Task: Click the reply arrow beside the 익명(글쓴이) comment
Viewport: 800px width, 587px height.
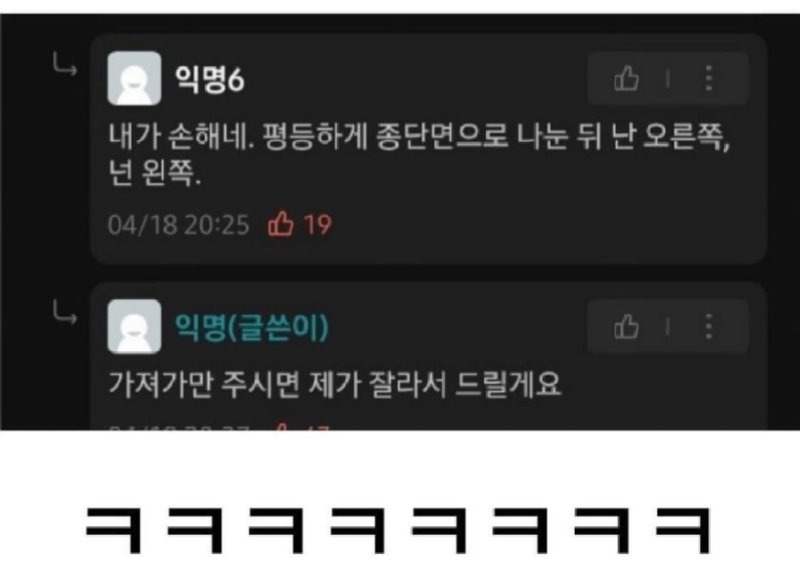Action: point(65,312)
